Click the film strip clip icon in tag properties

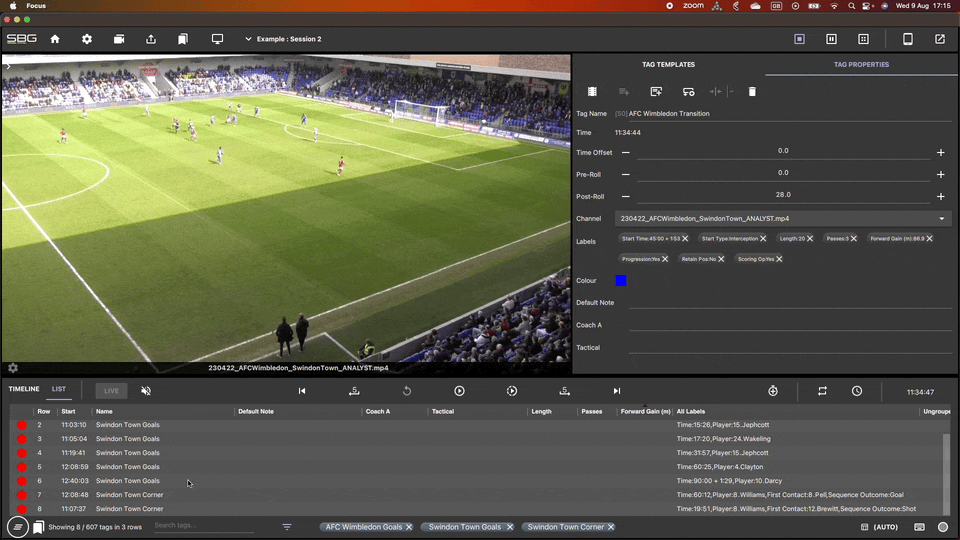pyautogui.click(x=592, y=92)
